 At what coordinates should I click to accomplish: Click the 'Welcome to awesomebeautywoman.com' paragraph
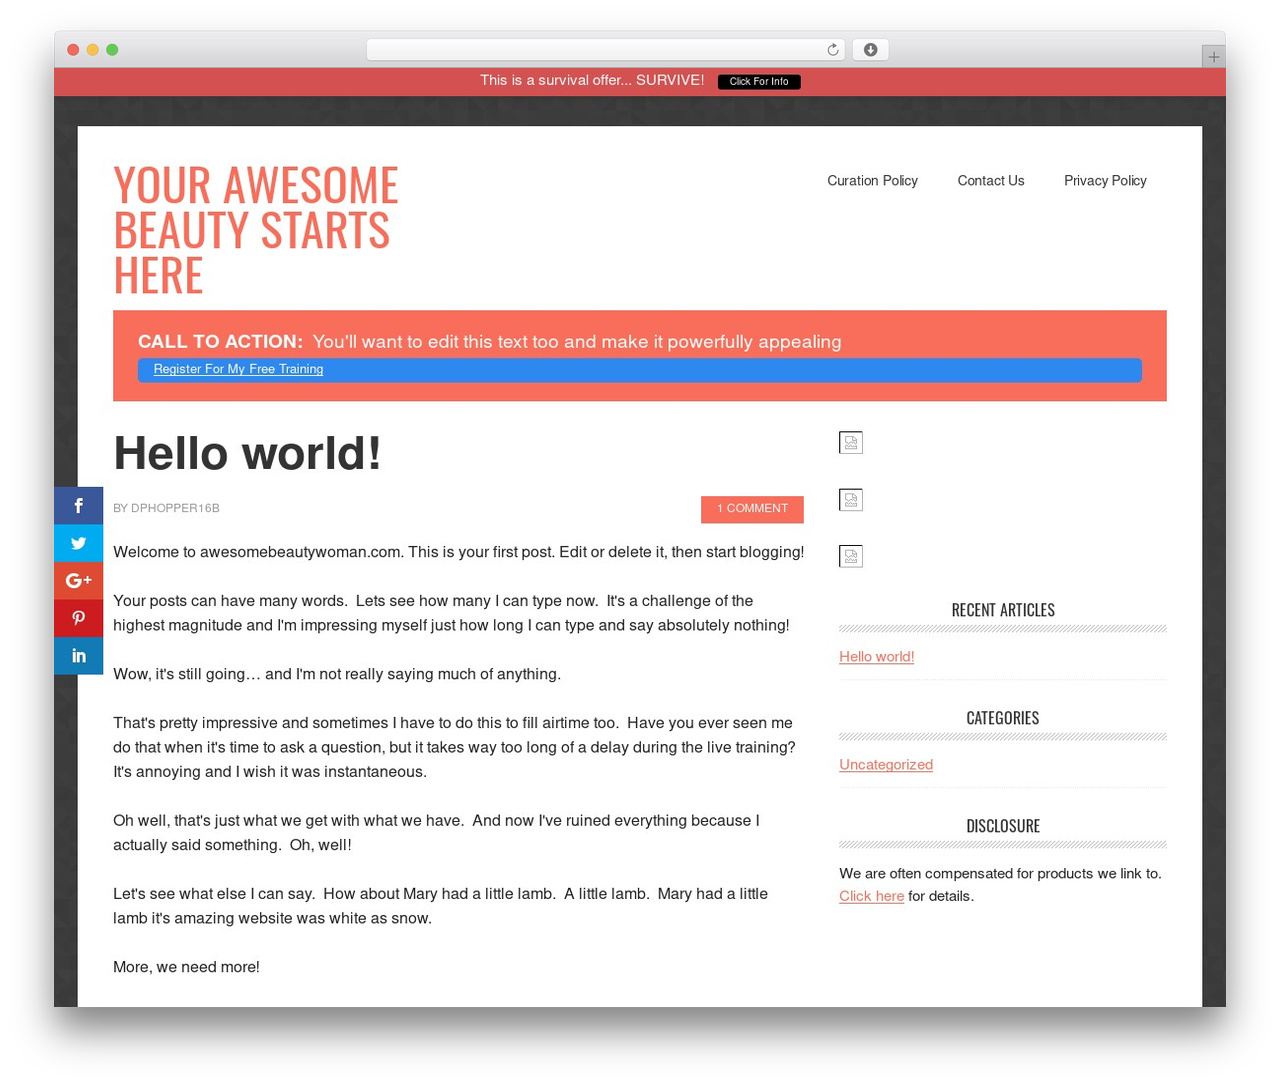click(459, 552)
